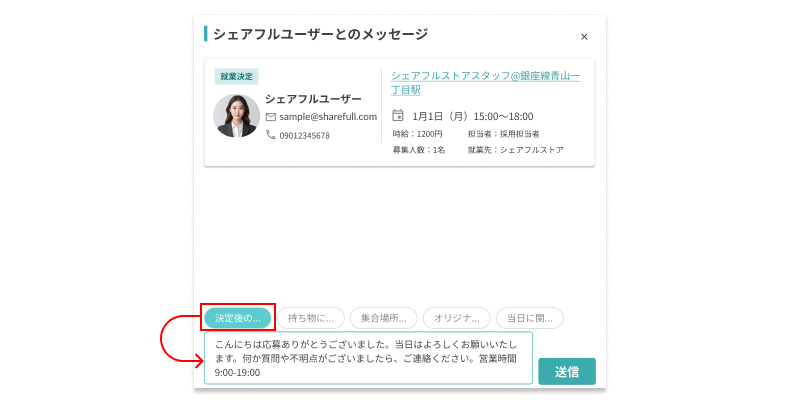Click the シェアフルユーザー name in card
This screenshot has width=800, height=400.
(313, 99)
